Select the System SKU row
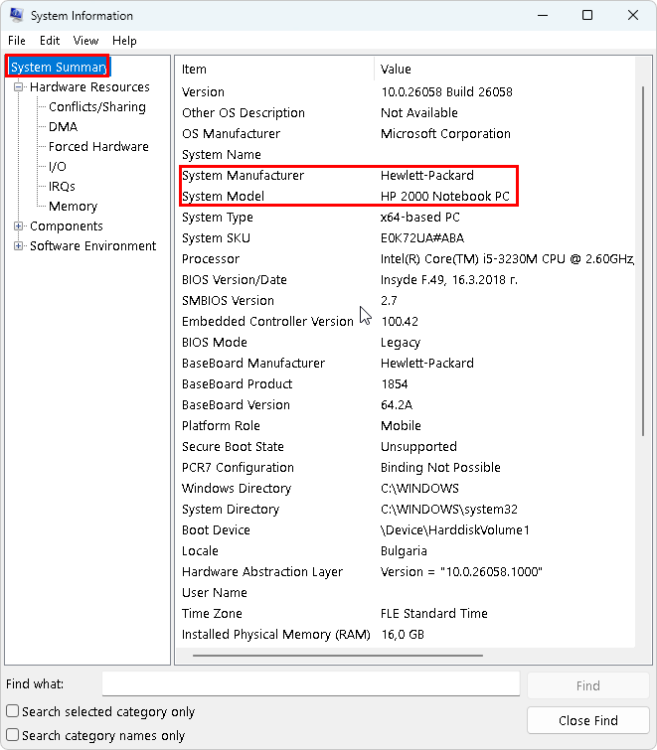The height and width of the screenshot is (750, 657). [x=405, y=238]
